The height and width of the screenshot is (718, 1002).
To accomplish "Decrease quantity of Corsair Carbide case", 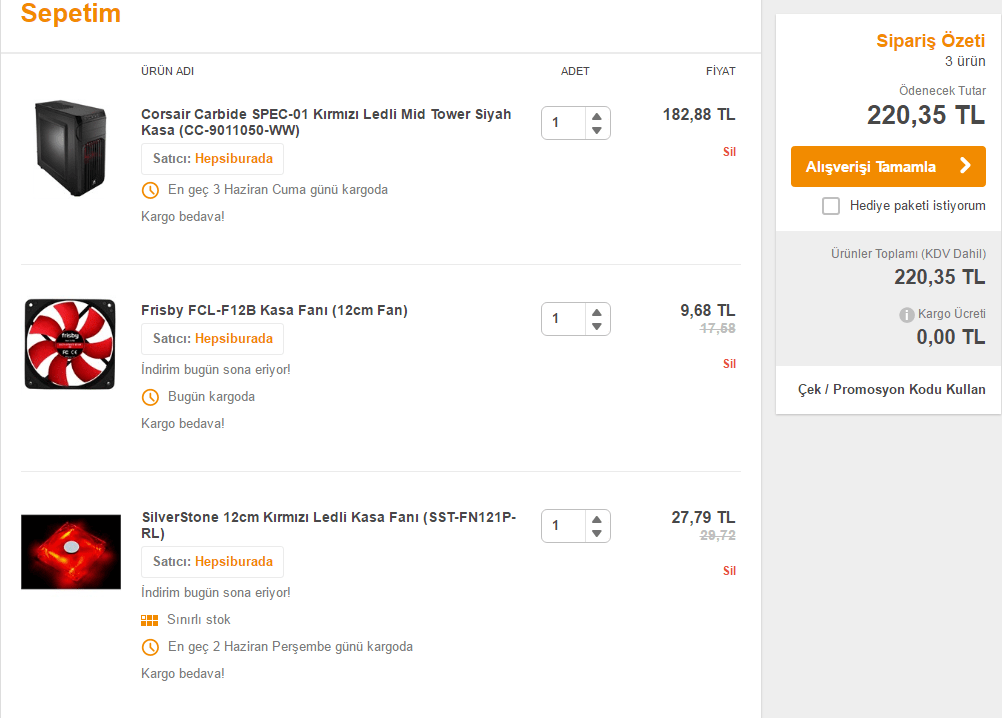I will click(x=597, y=131).
